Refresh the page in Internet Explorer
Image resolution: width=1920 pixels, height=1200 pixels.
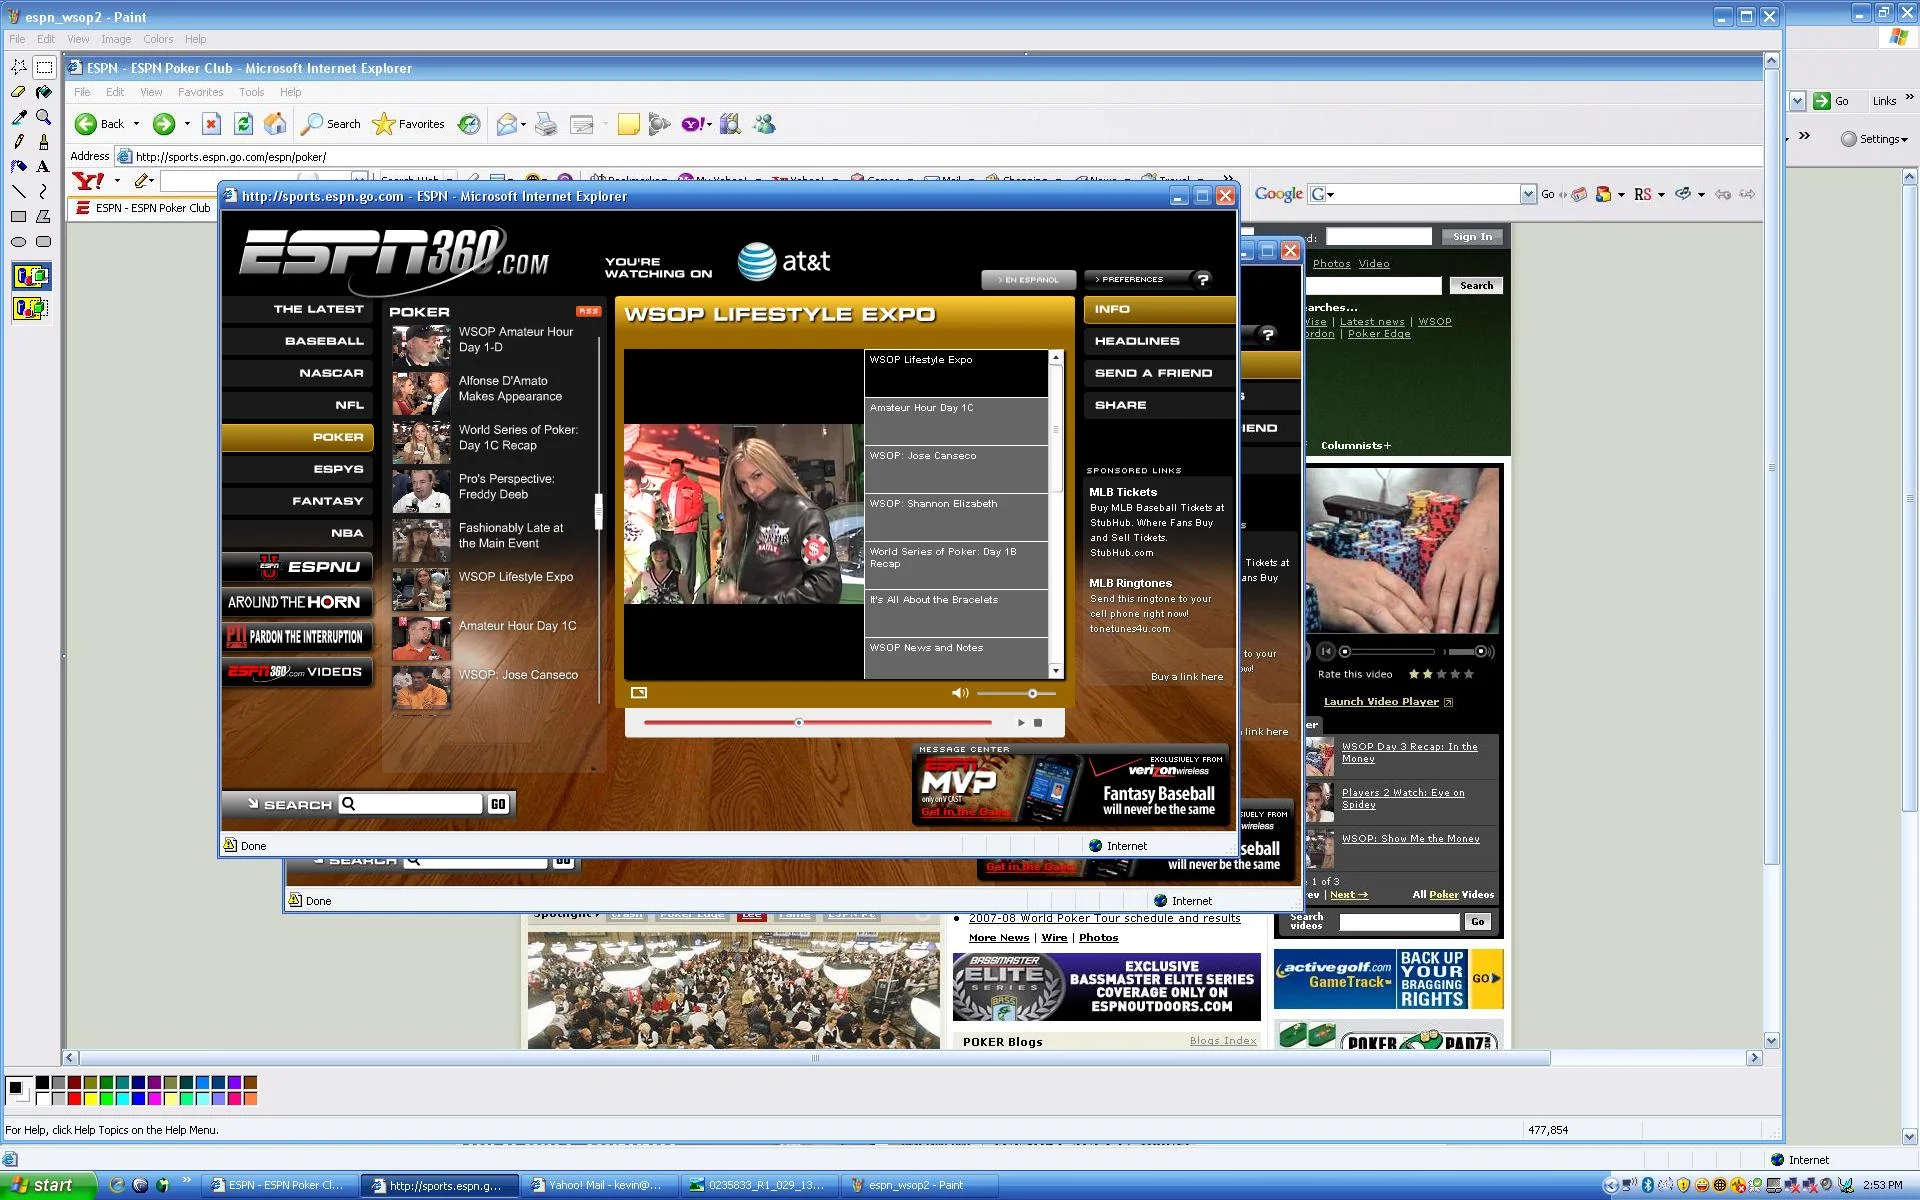243,124
